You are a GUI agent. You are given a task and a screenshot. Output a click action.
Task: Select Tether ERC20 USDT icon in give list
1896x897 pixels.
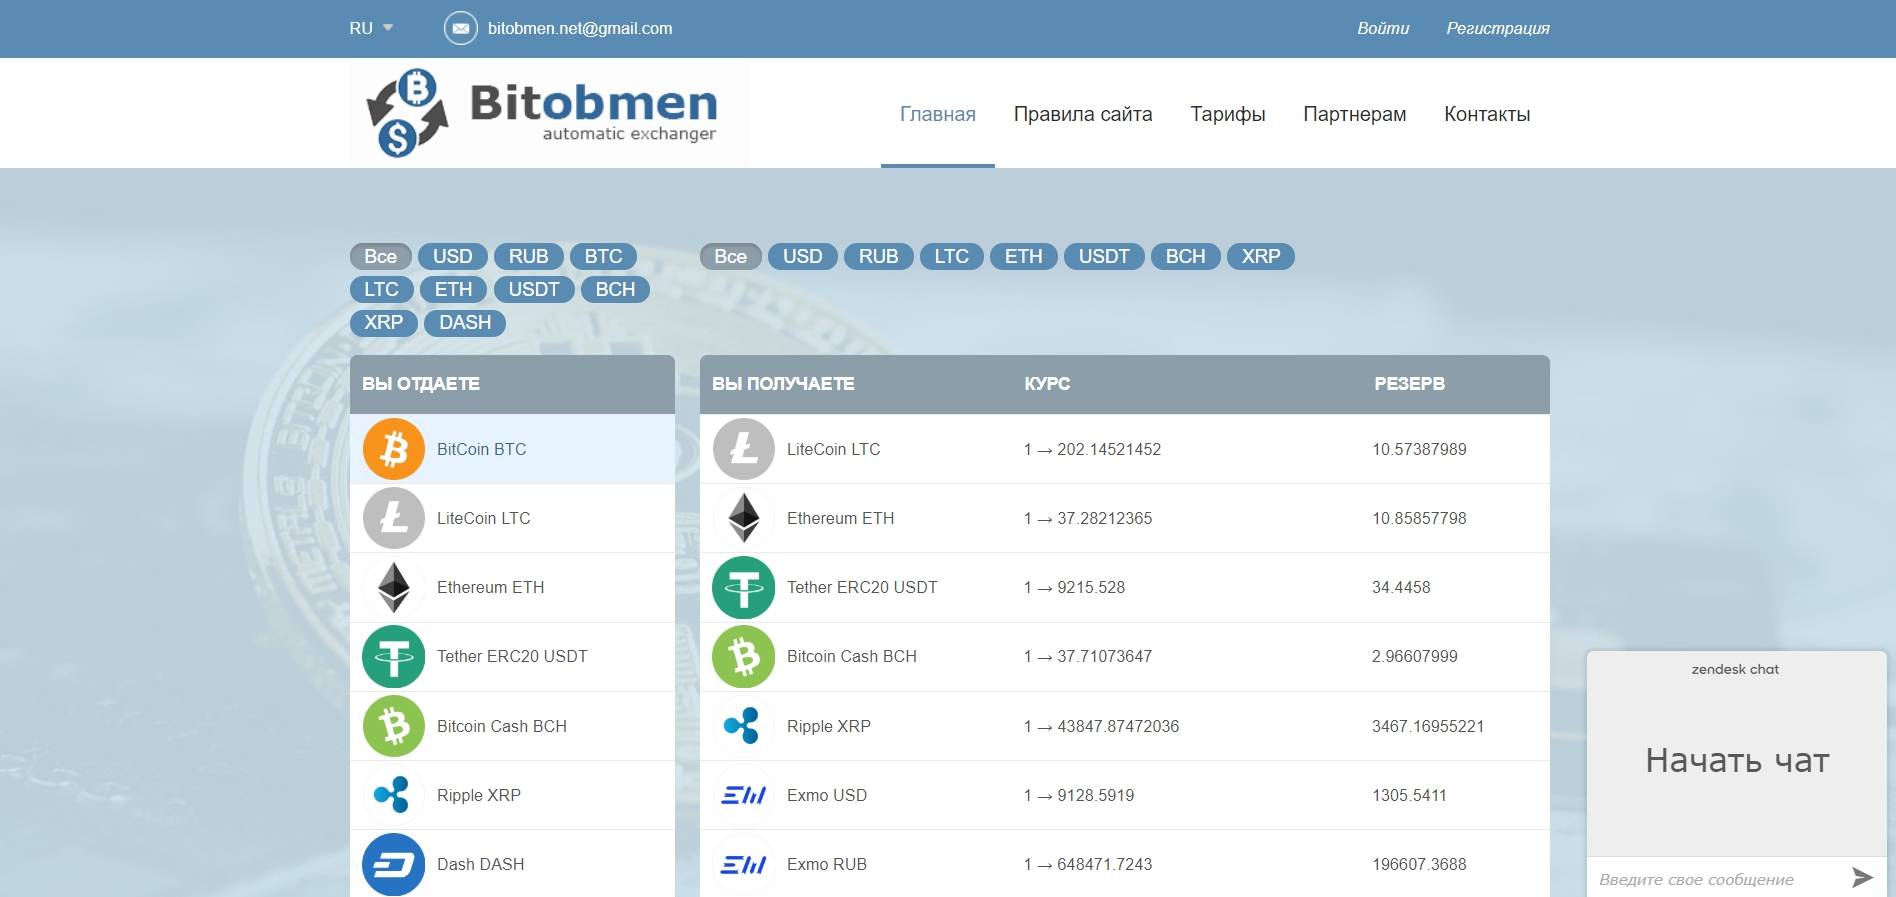(x=394, y=656)
